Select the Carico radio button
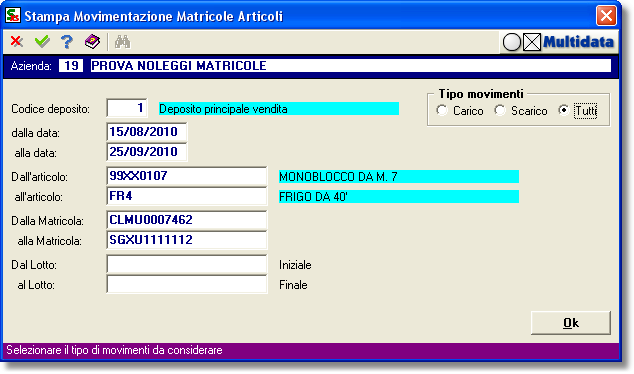This screenshot has width=634, height=374. click(442, 110)
